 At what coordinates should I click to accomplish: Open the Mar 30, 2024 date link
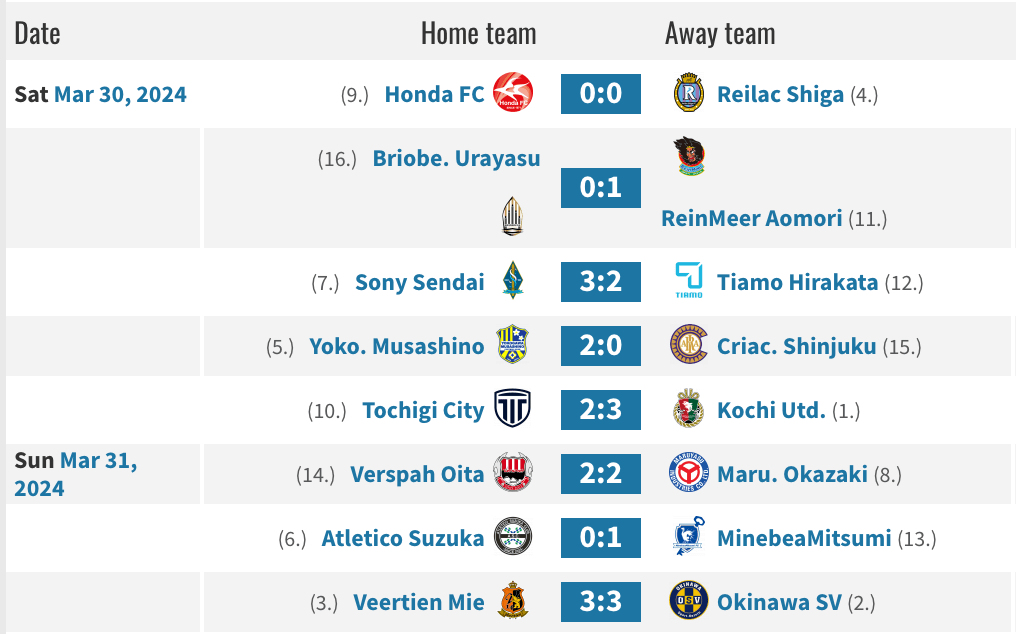[120, 94]
